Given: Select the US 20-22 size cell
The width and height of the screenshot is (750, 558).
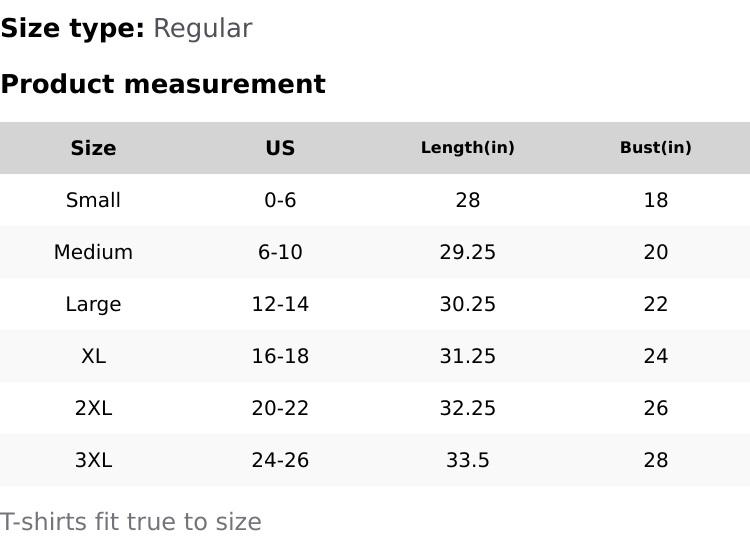Looking at the screenshot, I should click(x=280, y=408).
